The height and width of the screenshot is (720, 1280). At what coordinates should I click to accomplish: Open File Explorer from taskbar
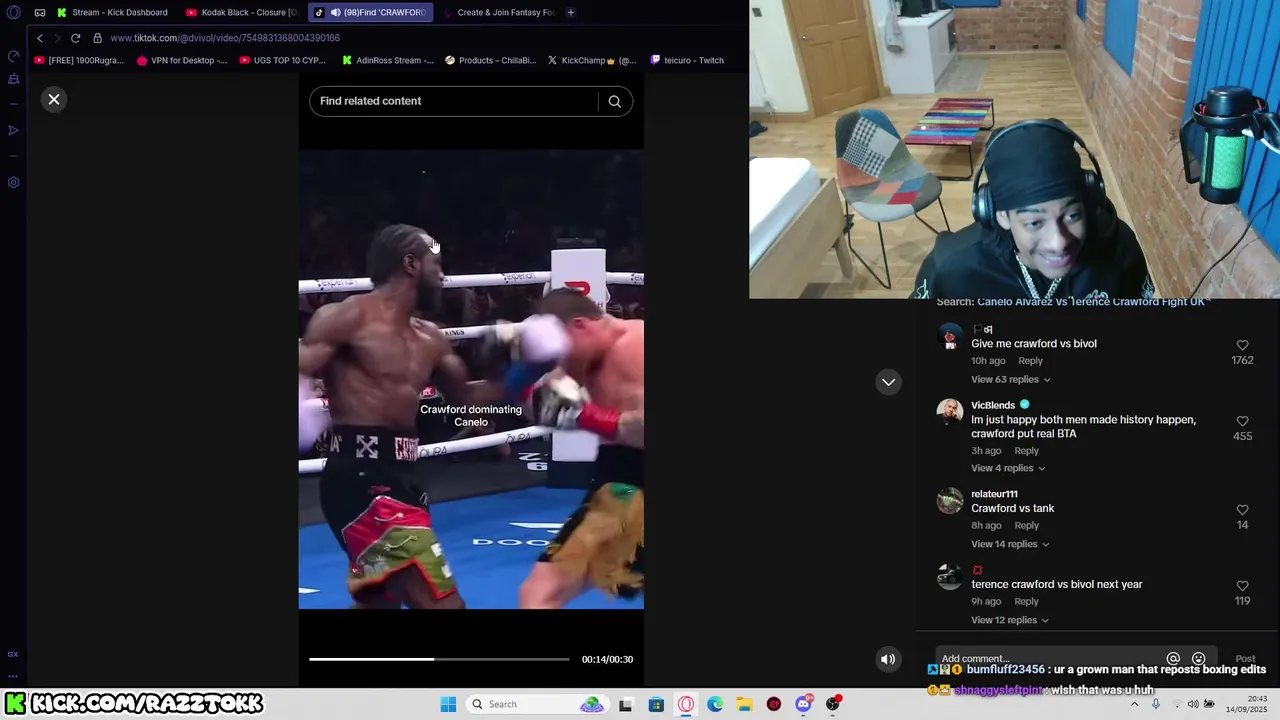(x=744, y=704)
